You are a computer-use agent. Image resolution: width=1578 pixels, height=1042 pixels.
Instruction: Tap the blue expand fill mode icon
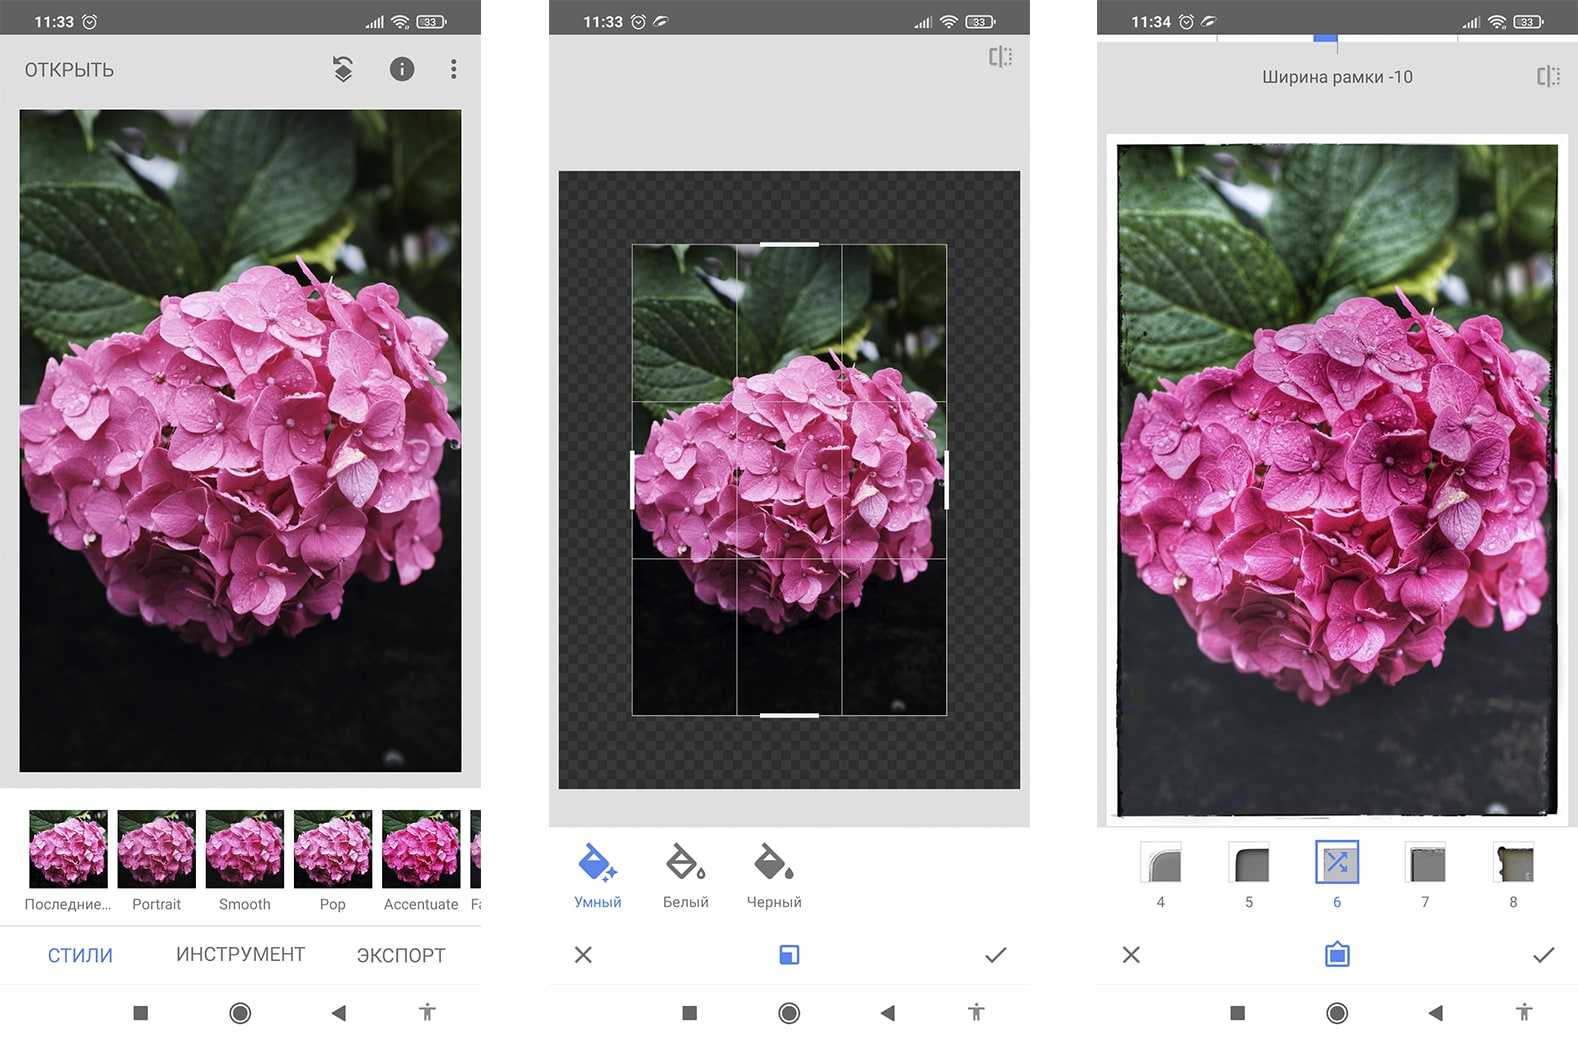[x=789, y=955]
